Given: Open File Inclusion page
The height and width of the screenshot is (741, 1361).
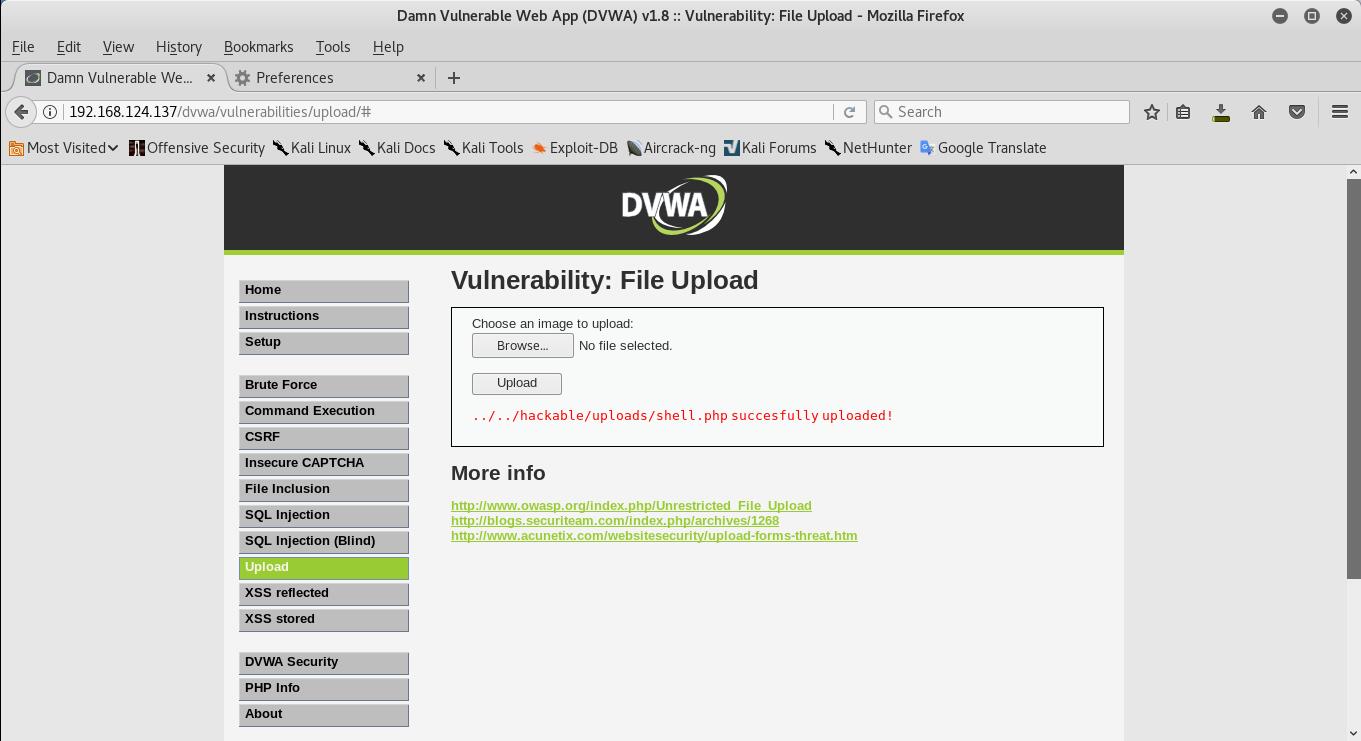Looking at the screenshot, I should click(324, 490).
